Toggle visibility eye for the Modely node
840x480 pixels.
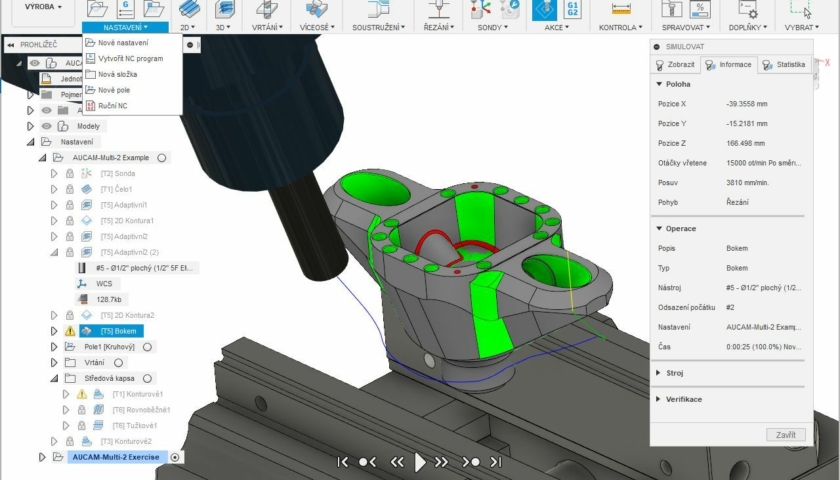point(46,126)
